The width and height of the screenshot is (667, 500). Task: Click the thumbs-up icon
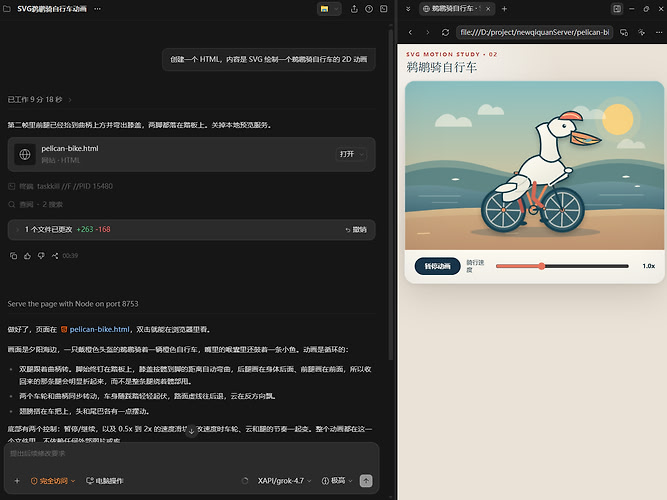[x=27, y=256]
